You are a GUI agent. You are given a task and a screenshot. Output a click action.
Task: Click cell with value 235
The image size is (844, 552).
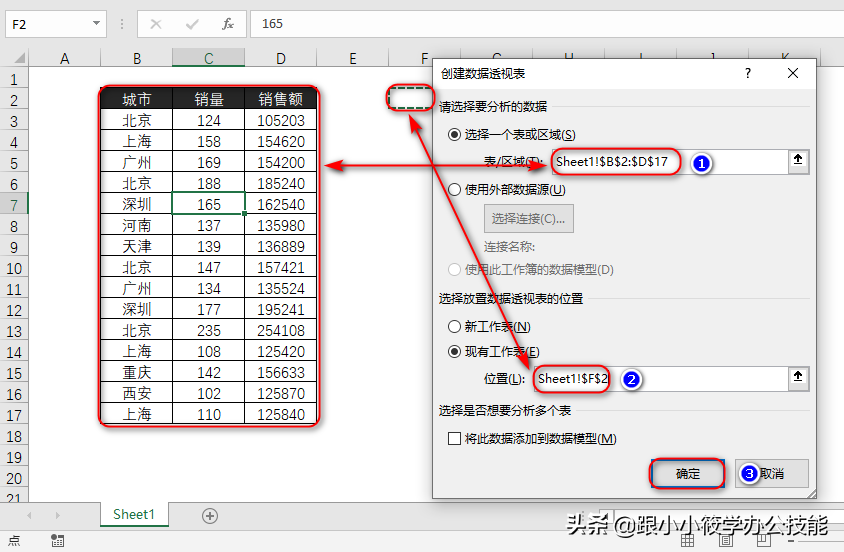[x=208, y=330]
